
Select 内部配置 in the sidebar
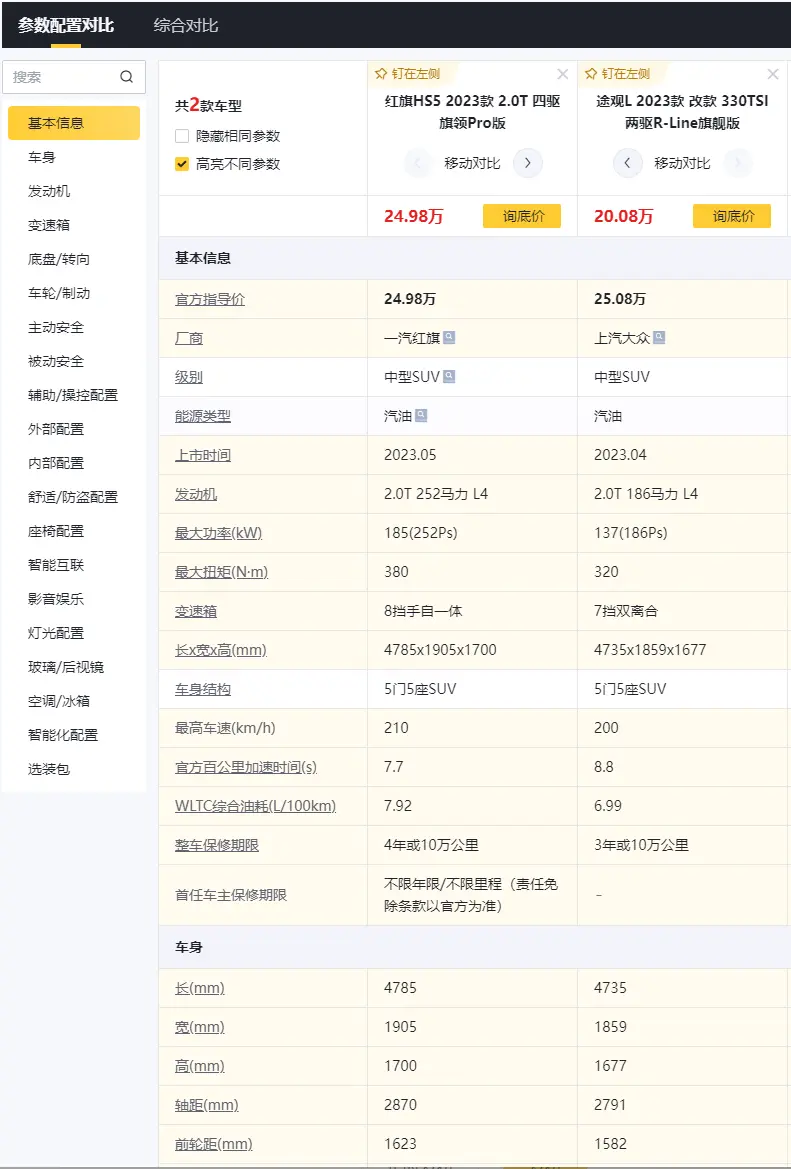56,463
